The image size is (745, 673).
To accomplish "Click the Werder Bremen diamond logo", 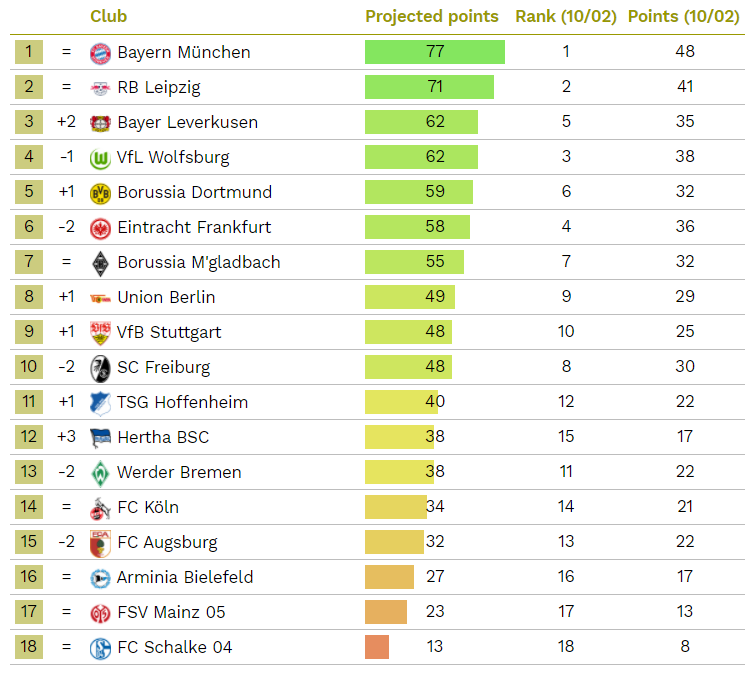I will tap(100, 472).
